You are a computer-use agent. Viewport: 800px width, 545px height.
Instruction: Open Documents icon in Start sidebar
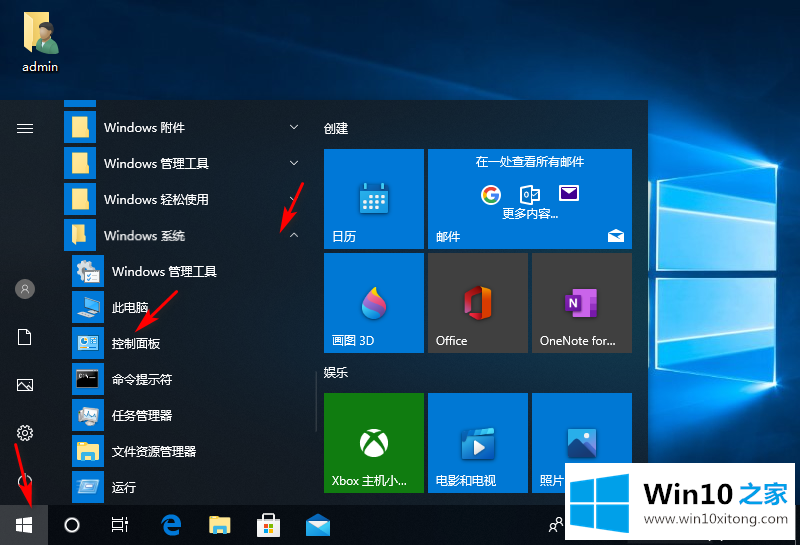(25, 337)
